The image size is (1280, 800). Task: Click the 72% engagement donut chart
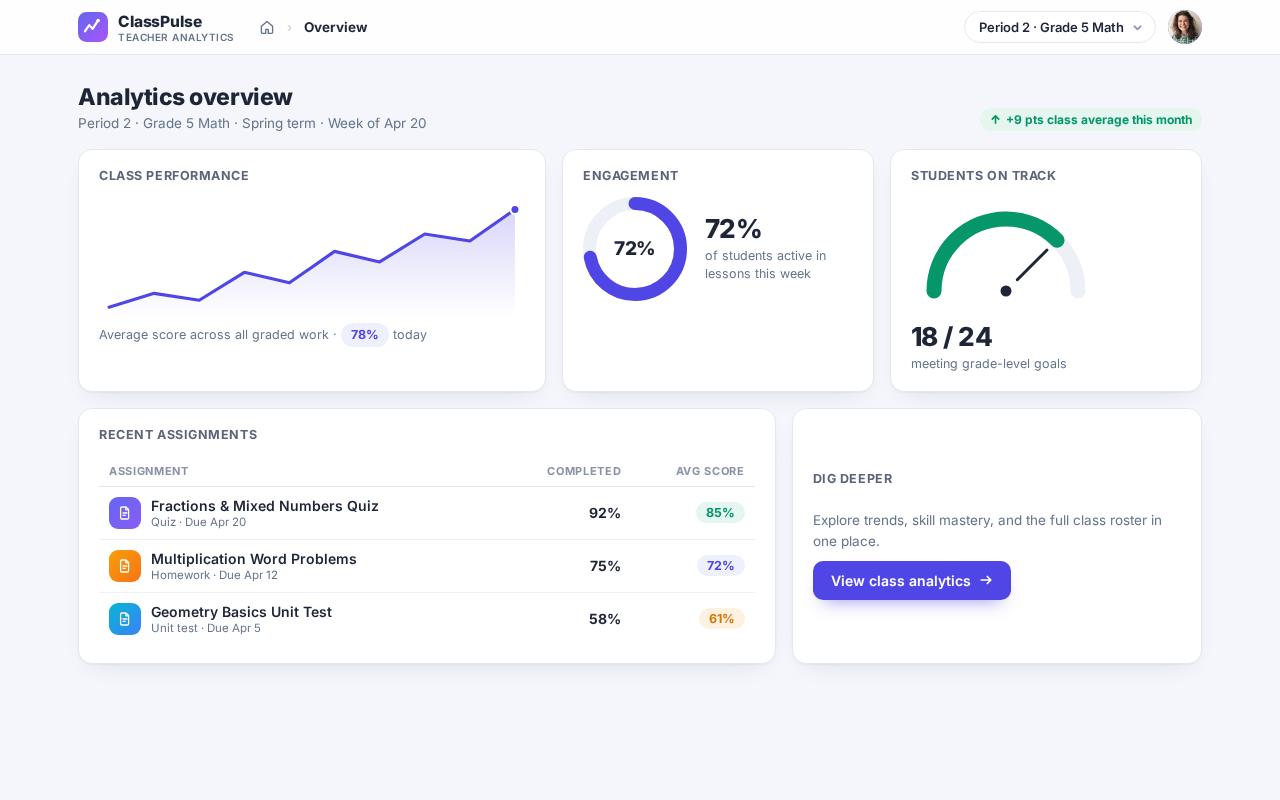pyautogui.click(x=635, y=249)
